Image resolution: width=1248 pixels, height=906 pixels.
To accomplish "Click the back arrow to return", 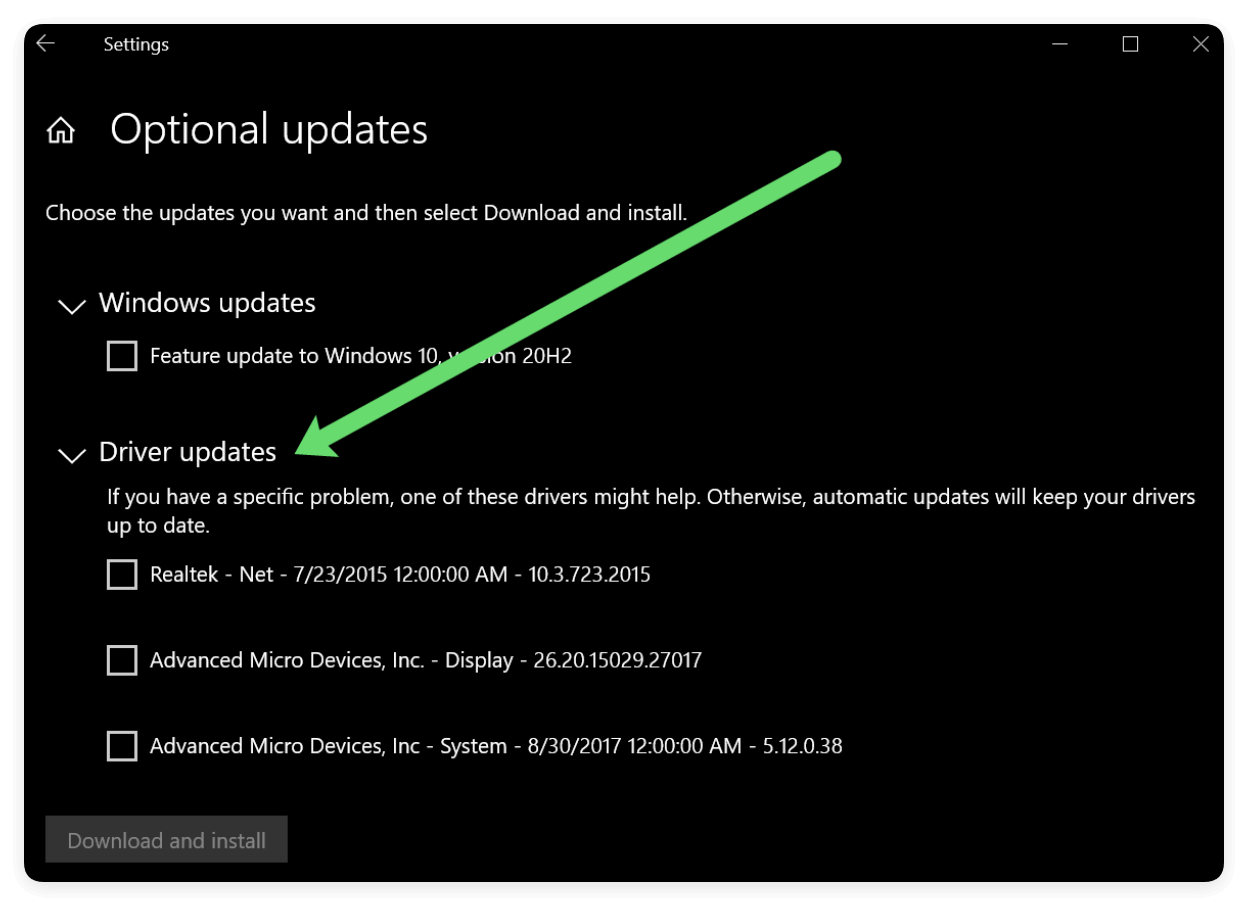I will point(44,43).
